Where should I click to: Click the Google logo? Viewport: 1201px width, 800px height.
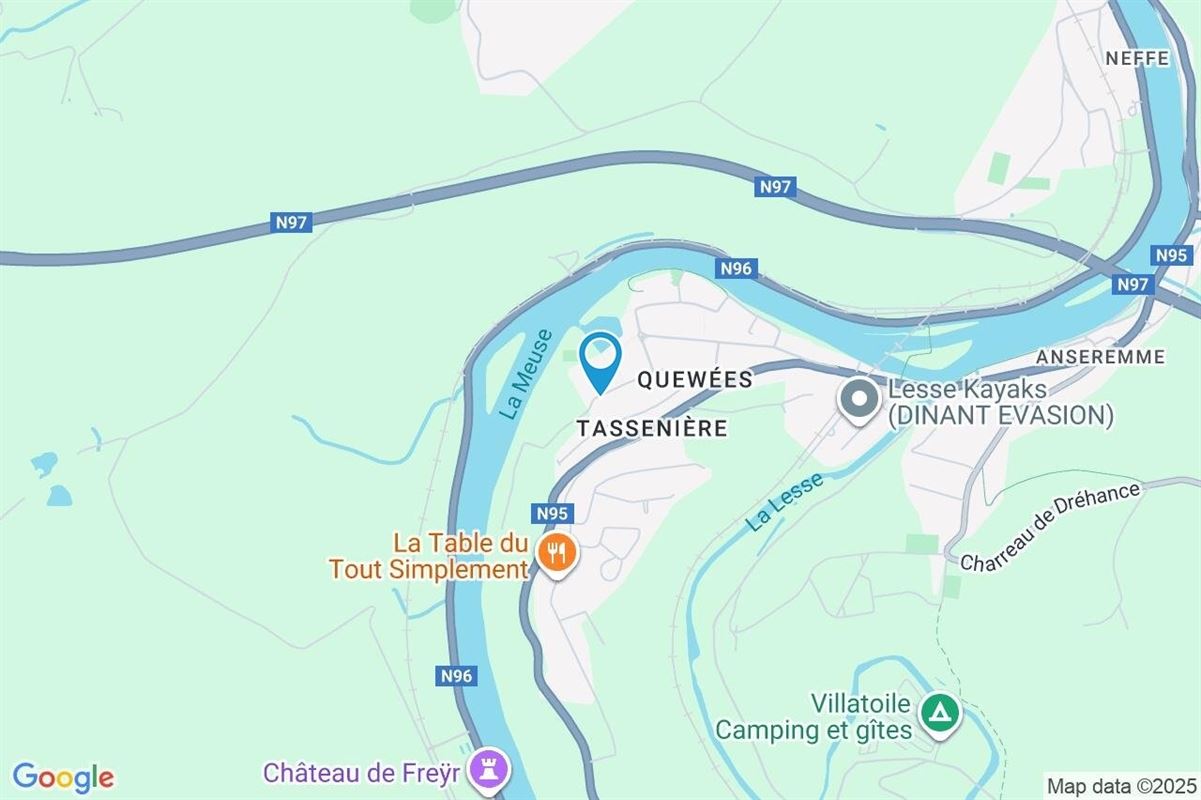pyautogui.click(x=64, y=777)
